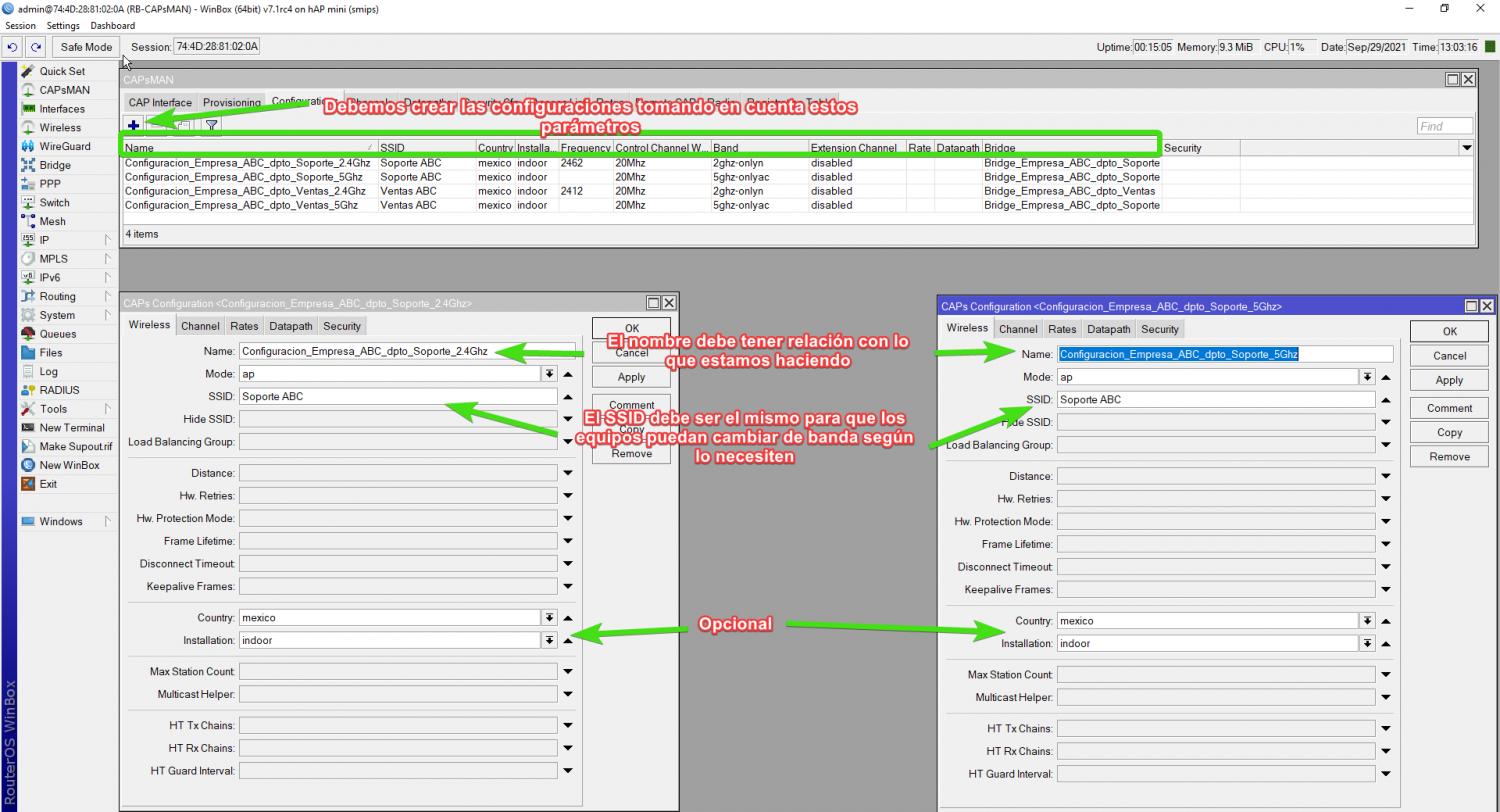This screenshot has height=812, width=1500.
Task: Click the Undo arrow in top toolbar
Action: pyautogui.click(x=13, y=47)
